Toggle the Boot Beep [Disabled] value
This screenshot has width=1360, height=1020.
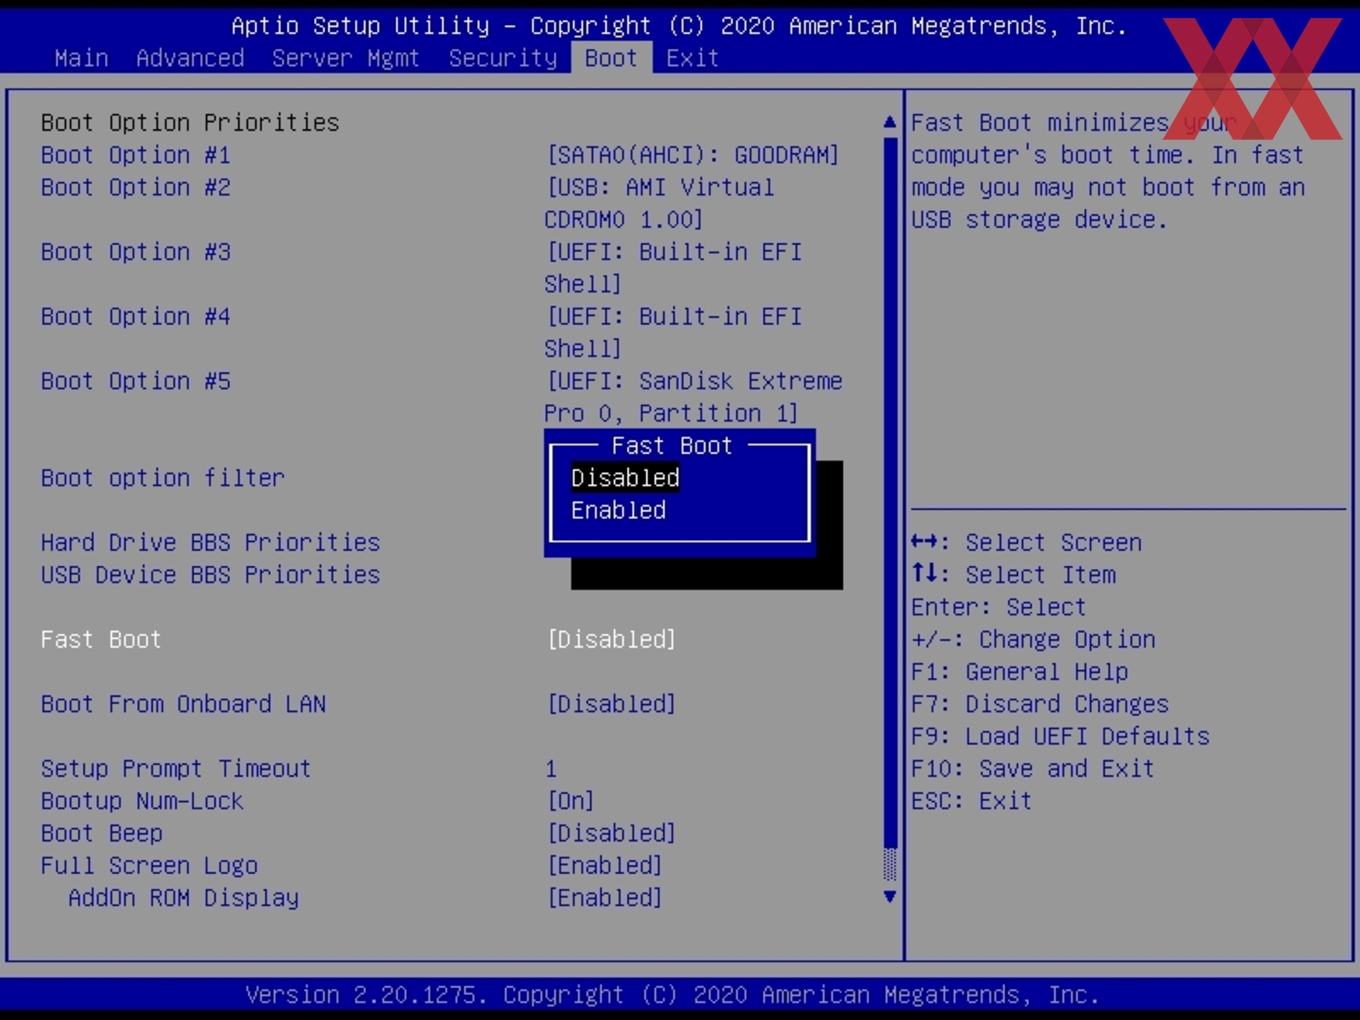pos(611,833)
